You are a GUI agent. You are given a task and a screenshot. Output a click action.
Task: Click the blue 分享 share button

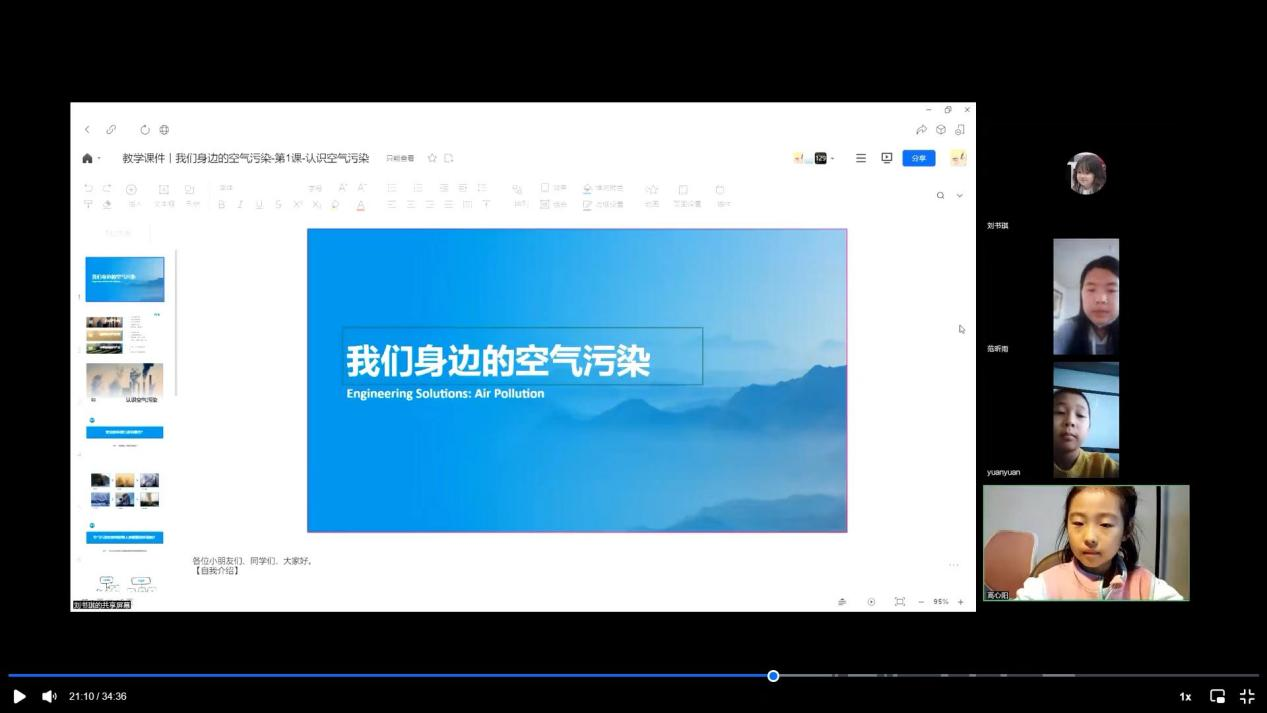click(x=918, y=158)
